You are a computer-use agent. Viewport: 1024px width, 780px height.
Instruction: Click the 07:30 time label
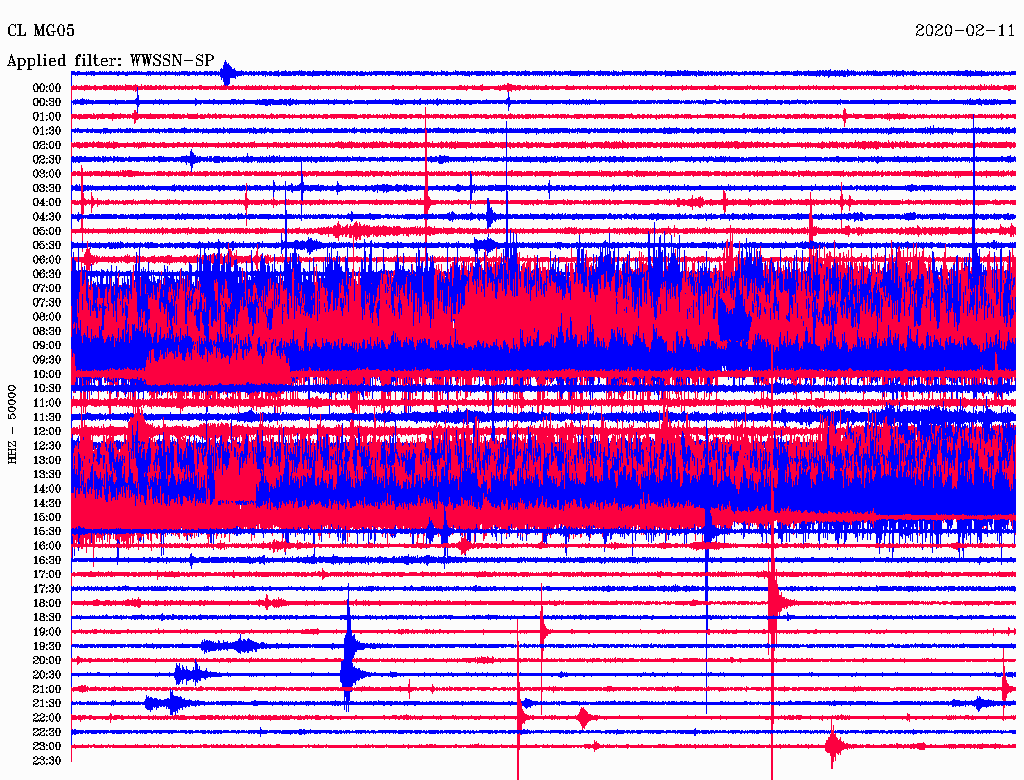click(47, 303)
